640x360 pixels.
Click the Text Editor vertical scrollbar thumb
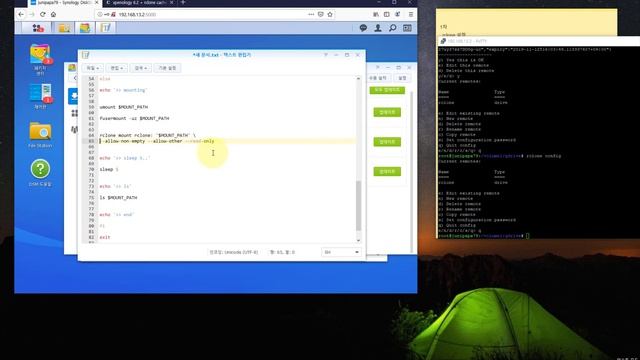[358, 206]
